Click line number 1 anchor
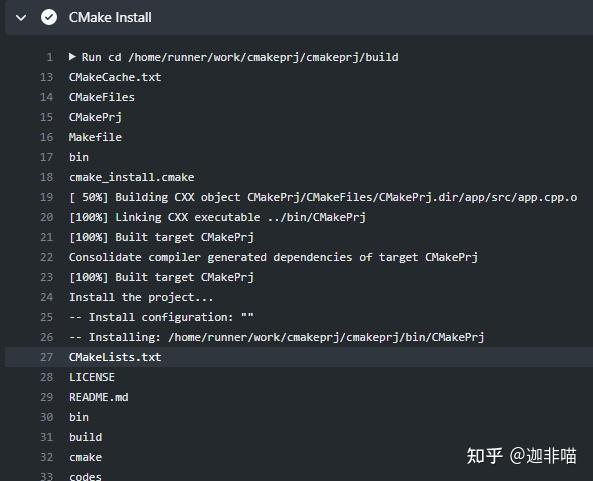The image size is (593, 481). coord(50,57)
